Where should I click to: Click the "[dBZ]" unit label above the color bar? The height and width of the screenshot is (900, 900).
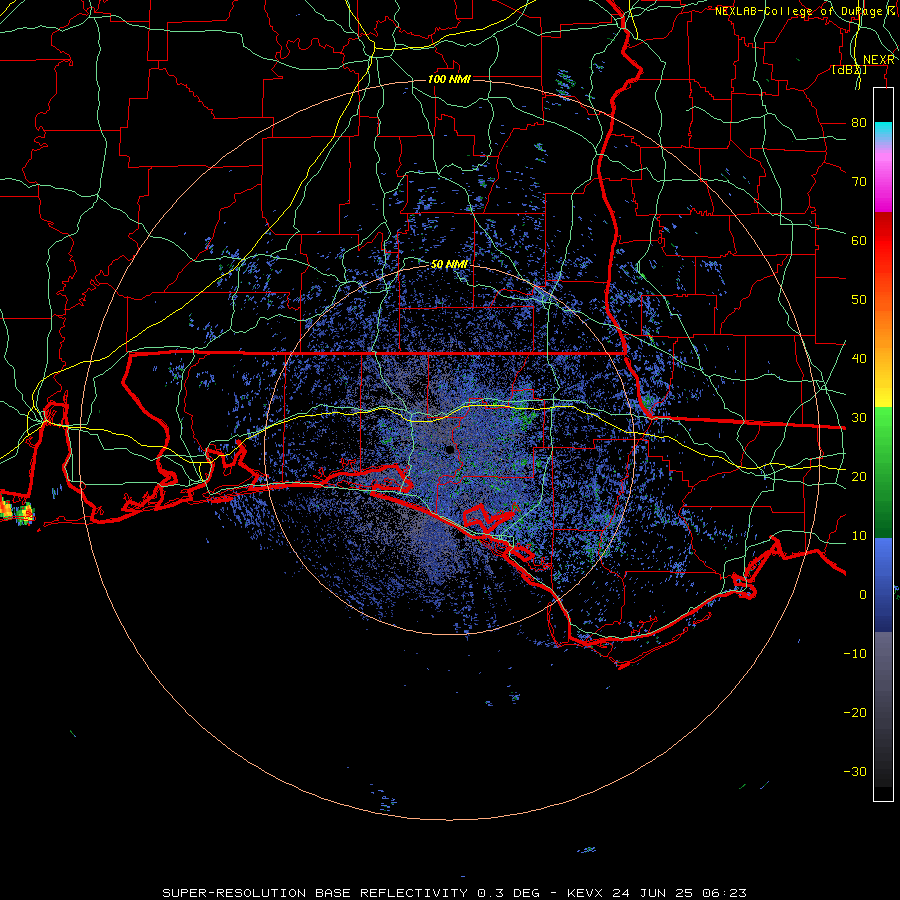tap(849, 70)
